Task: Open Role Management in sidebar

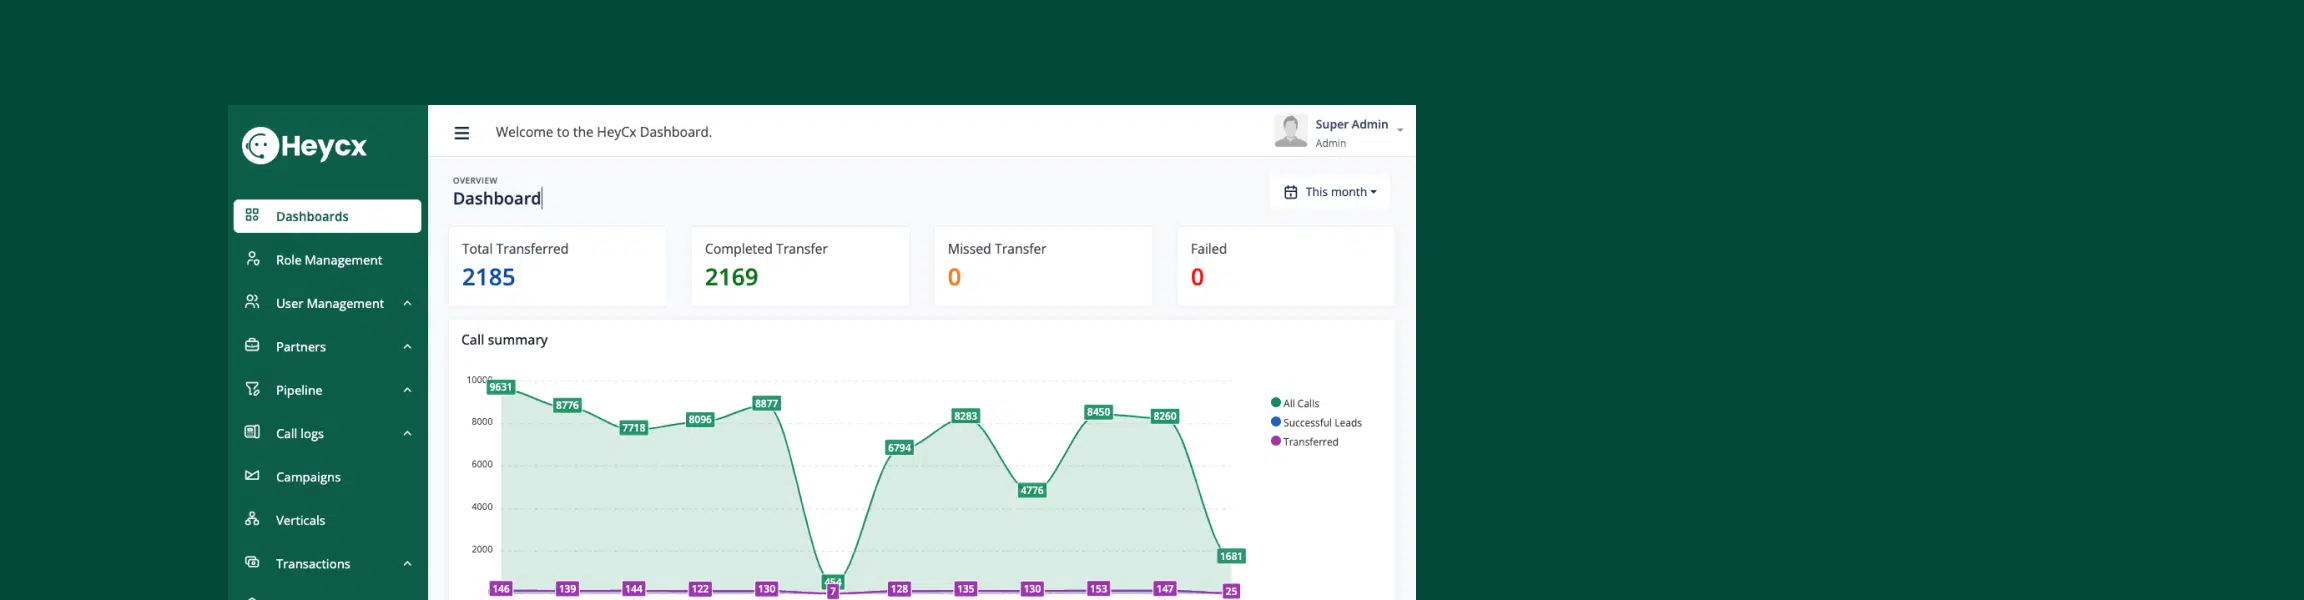Action: pyautogui.click(x=327, y=260)
